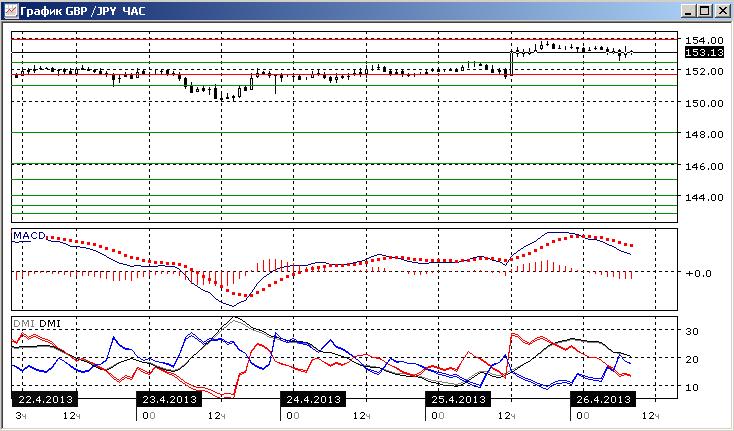Select the 25.4.2013 date marker
This screenshot has height=431, width=734.
tap(458, 400)
